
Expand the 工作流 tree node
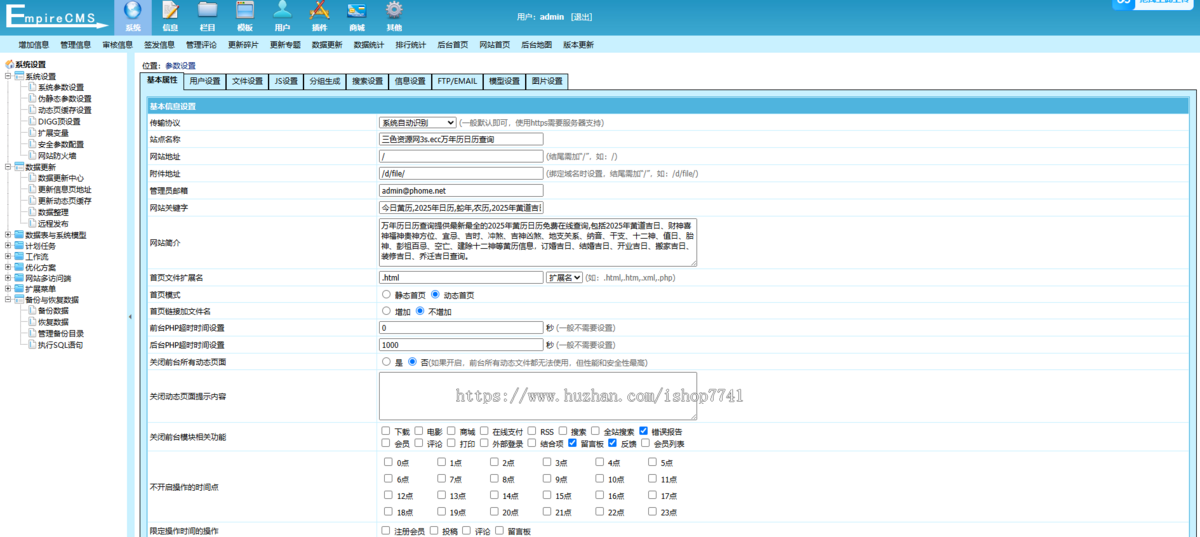(x=8, y=257)
